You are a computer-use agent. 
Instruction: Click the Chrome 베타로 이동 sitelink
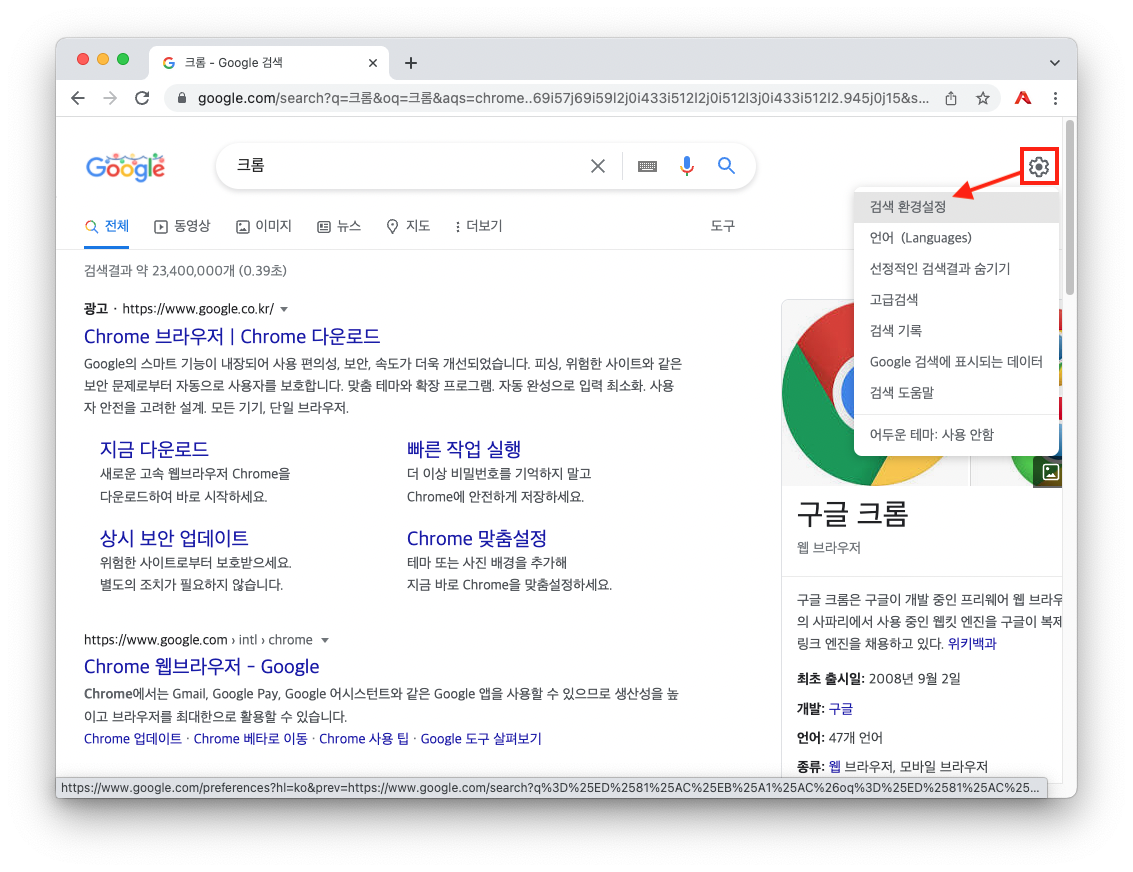(251, 739)
